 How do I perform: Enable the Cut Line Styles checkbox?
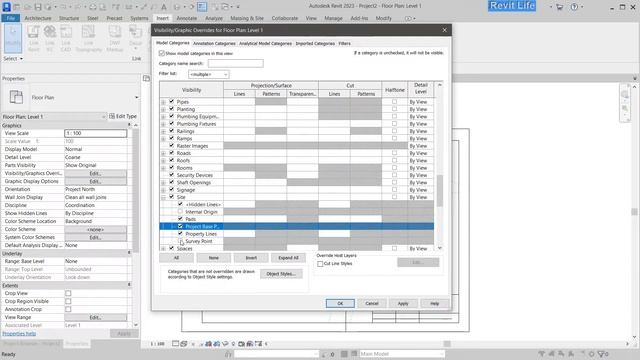(320, 264)
